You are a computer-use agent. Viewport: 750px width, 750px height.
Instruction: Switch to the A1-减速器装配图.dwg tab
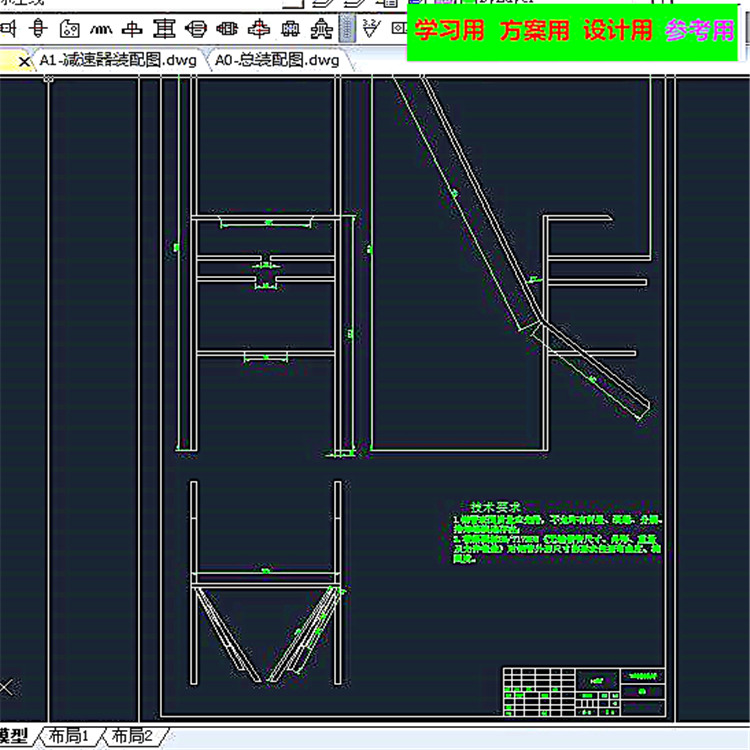[118, 60]
